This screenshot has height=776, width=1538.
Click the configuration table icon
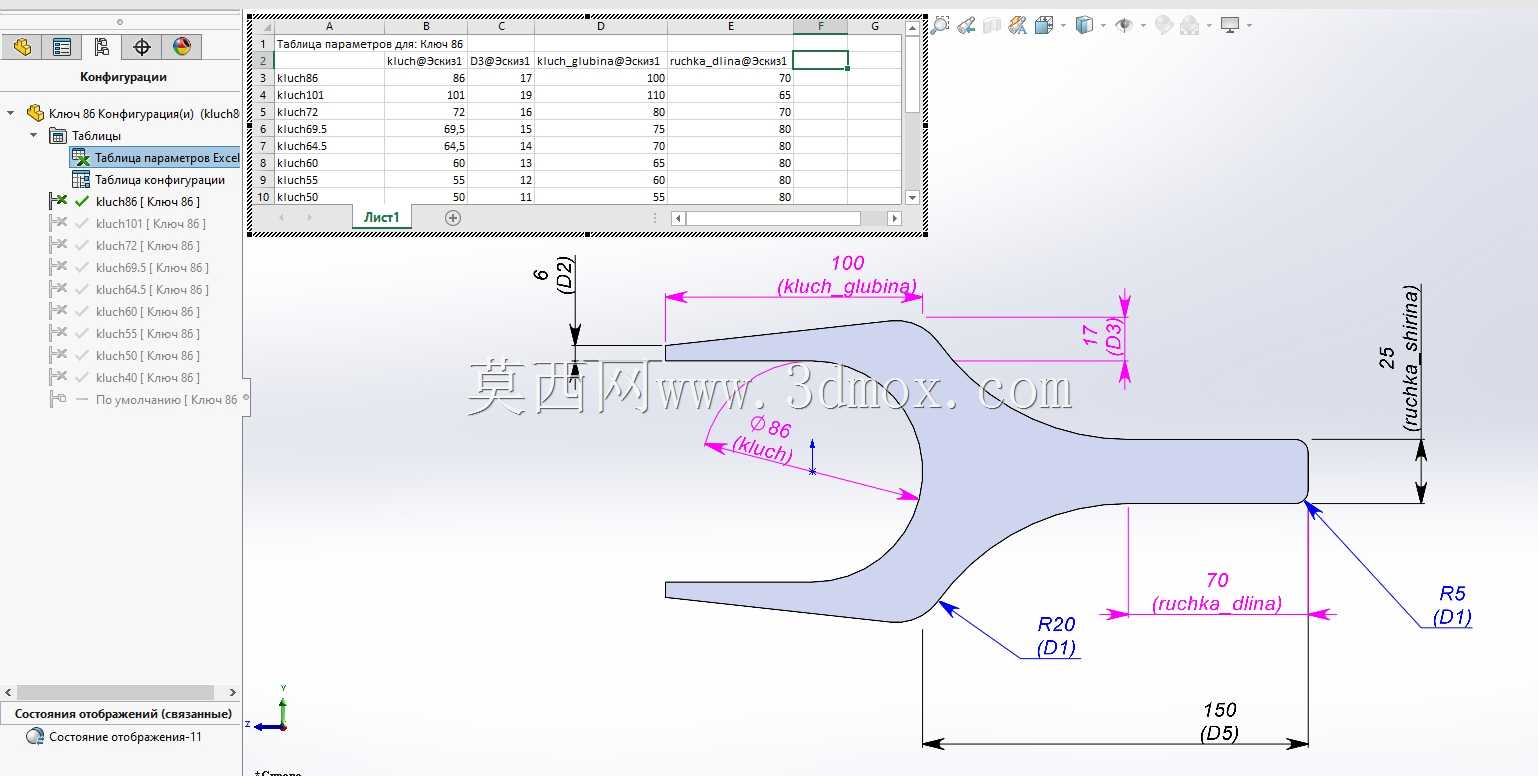[x=80, y=180]
